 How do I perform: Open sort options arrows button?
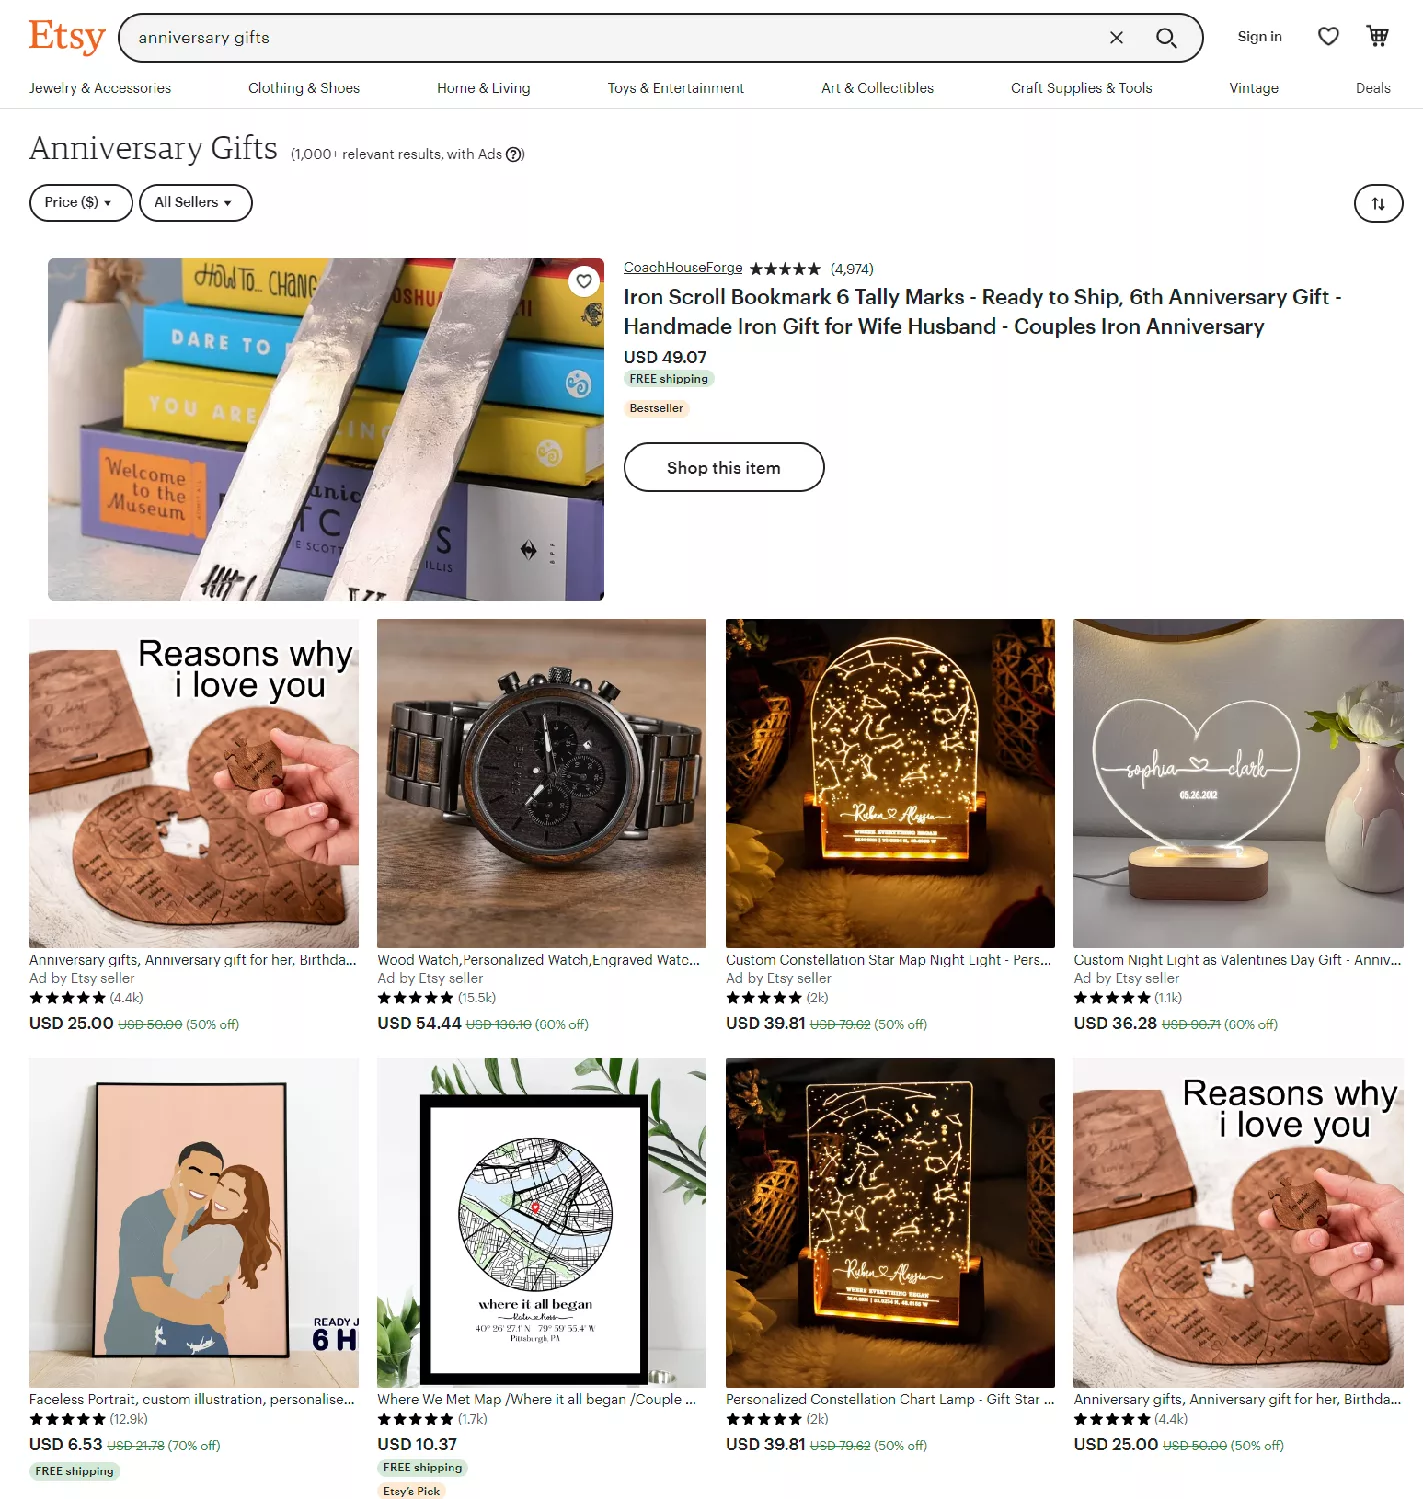(1378, 203)
